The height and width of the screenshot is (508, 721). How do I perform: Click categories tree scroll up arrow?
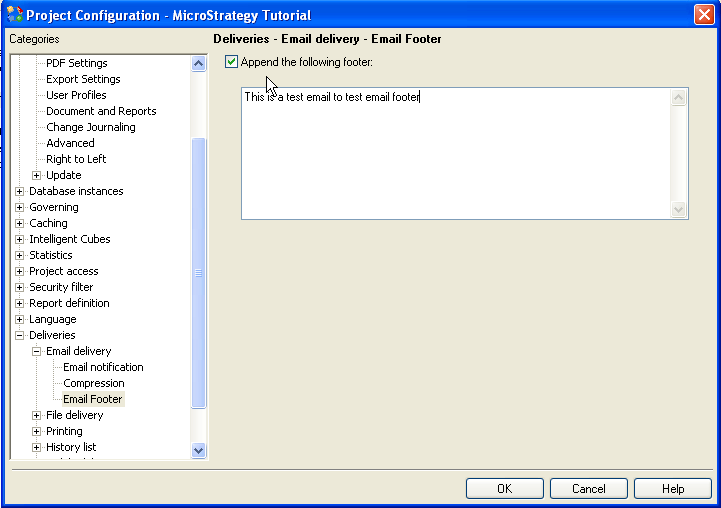(199, 63)
